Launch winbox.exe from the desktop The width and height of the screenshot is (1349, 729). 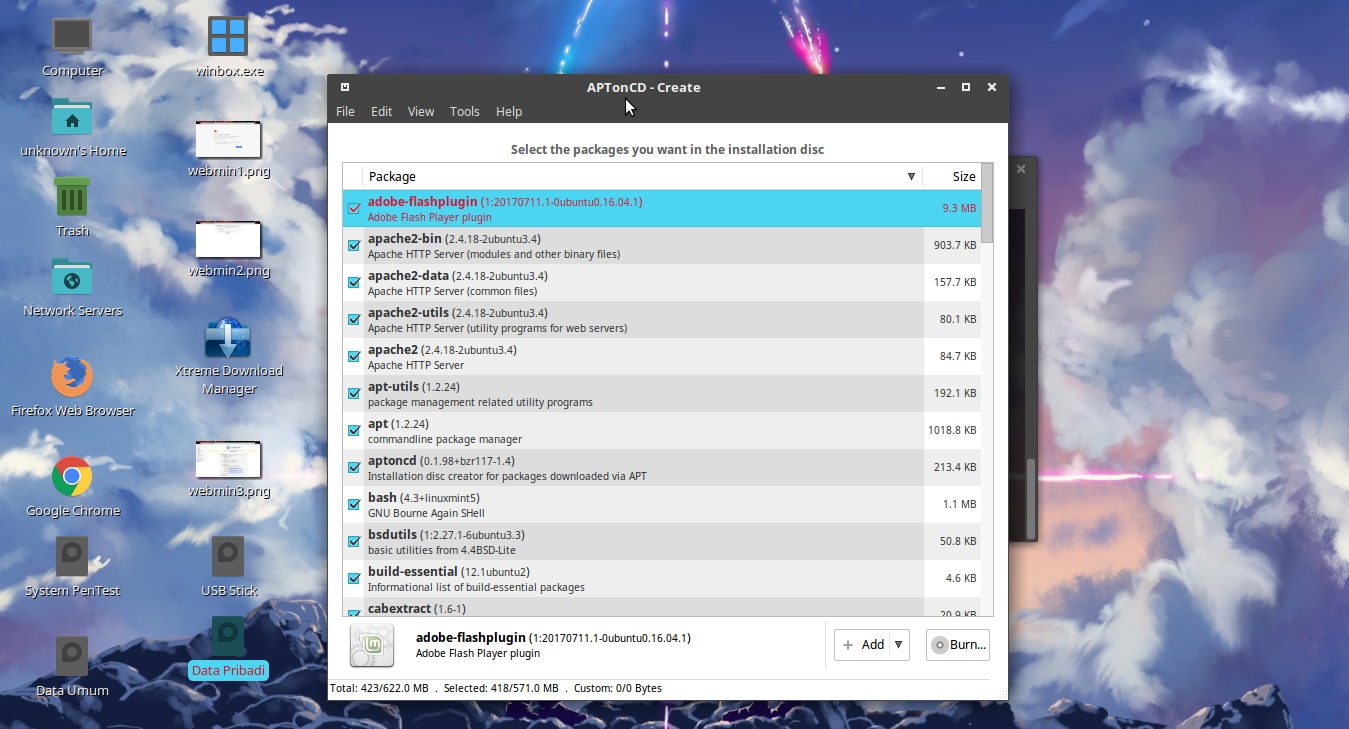[227, 35]
